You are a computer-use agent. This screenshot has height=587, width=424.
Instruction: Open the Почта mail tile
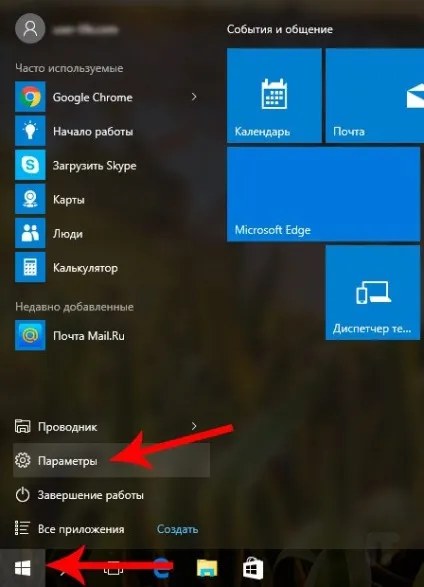point(375,95)
